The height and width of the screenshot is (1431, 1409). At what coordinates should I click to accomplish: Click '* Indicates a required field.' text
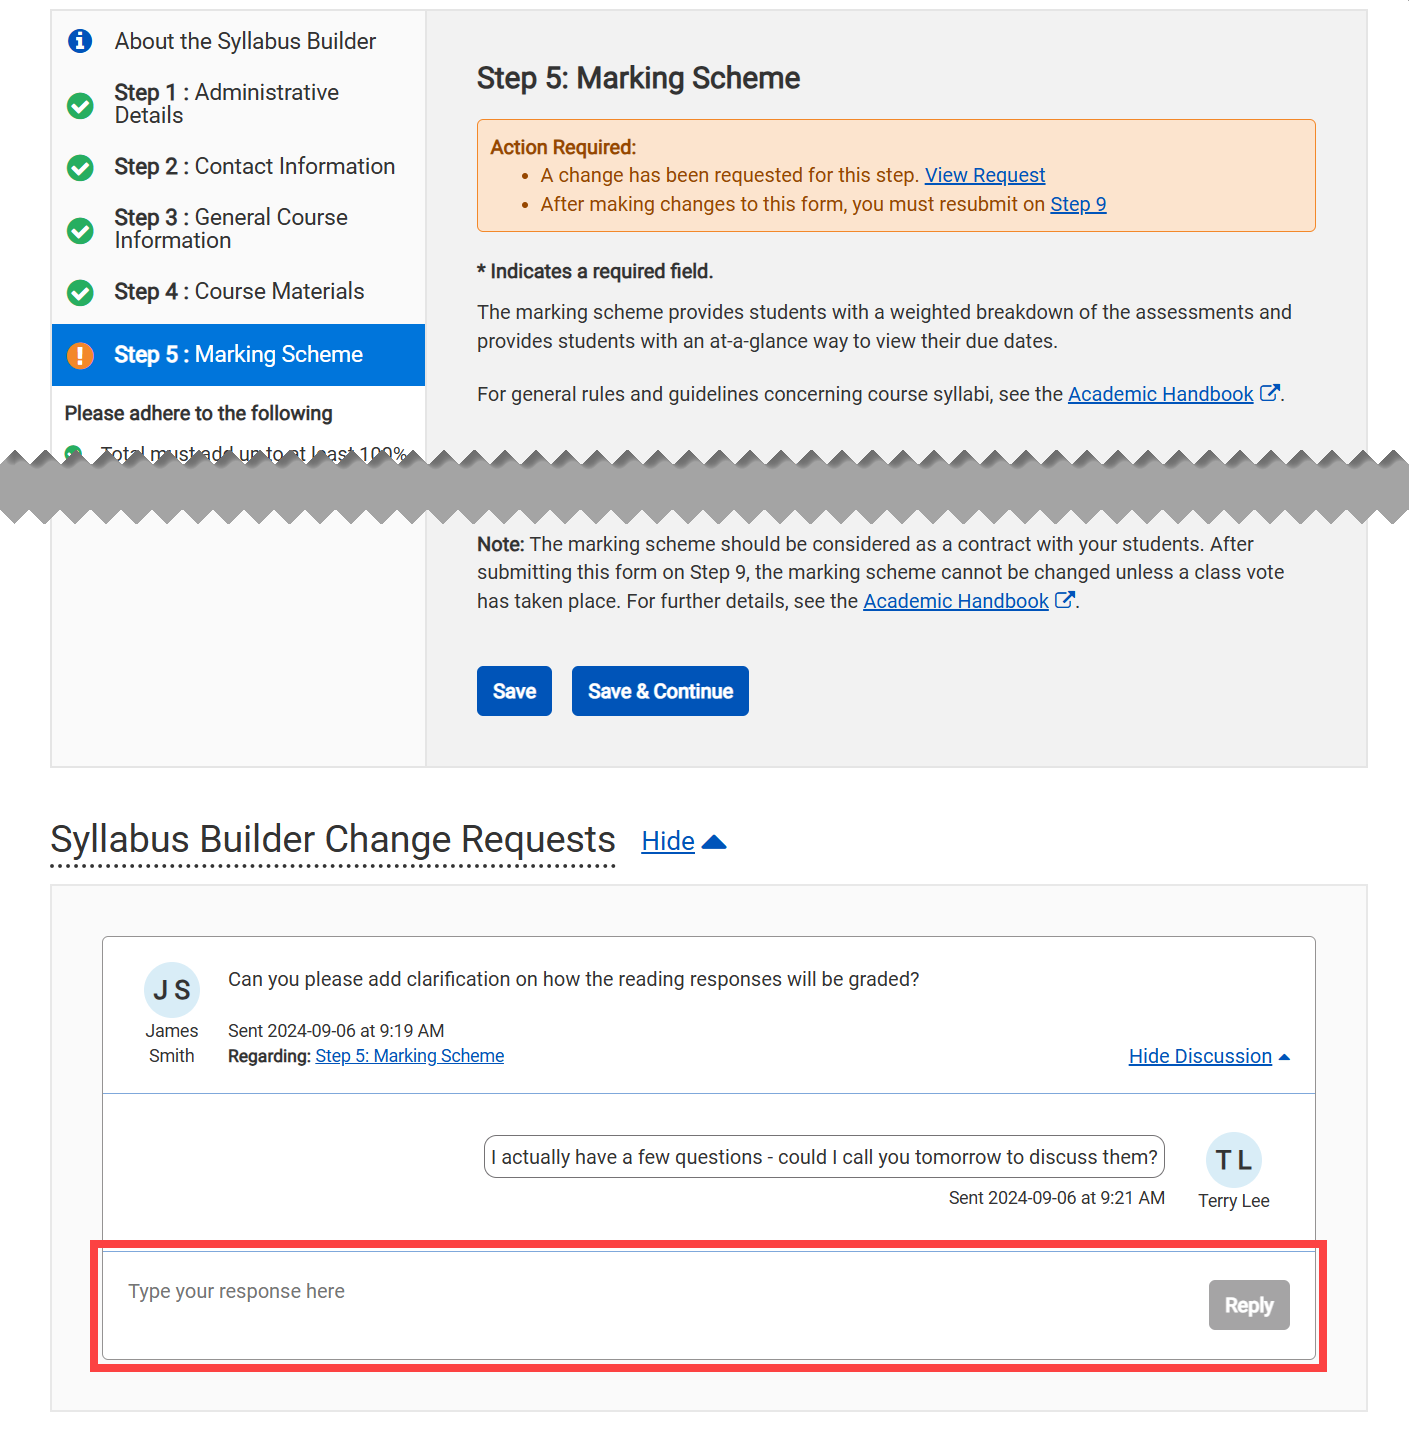(595, 271)
